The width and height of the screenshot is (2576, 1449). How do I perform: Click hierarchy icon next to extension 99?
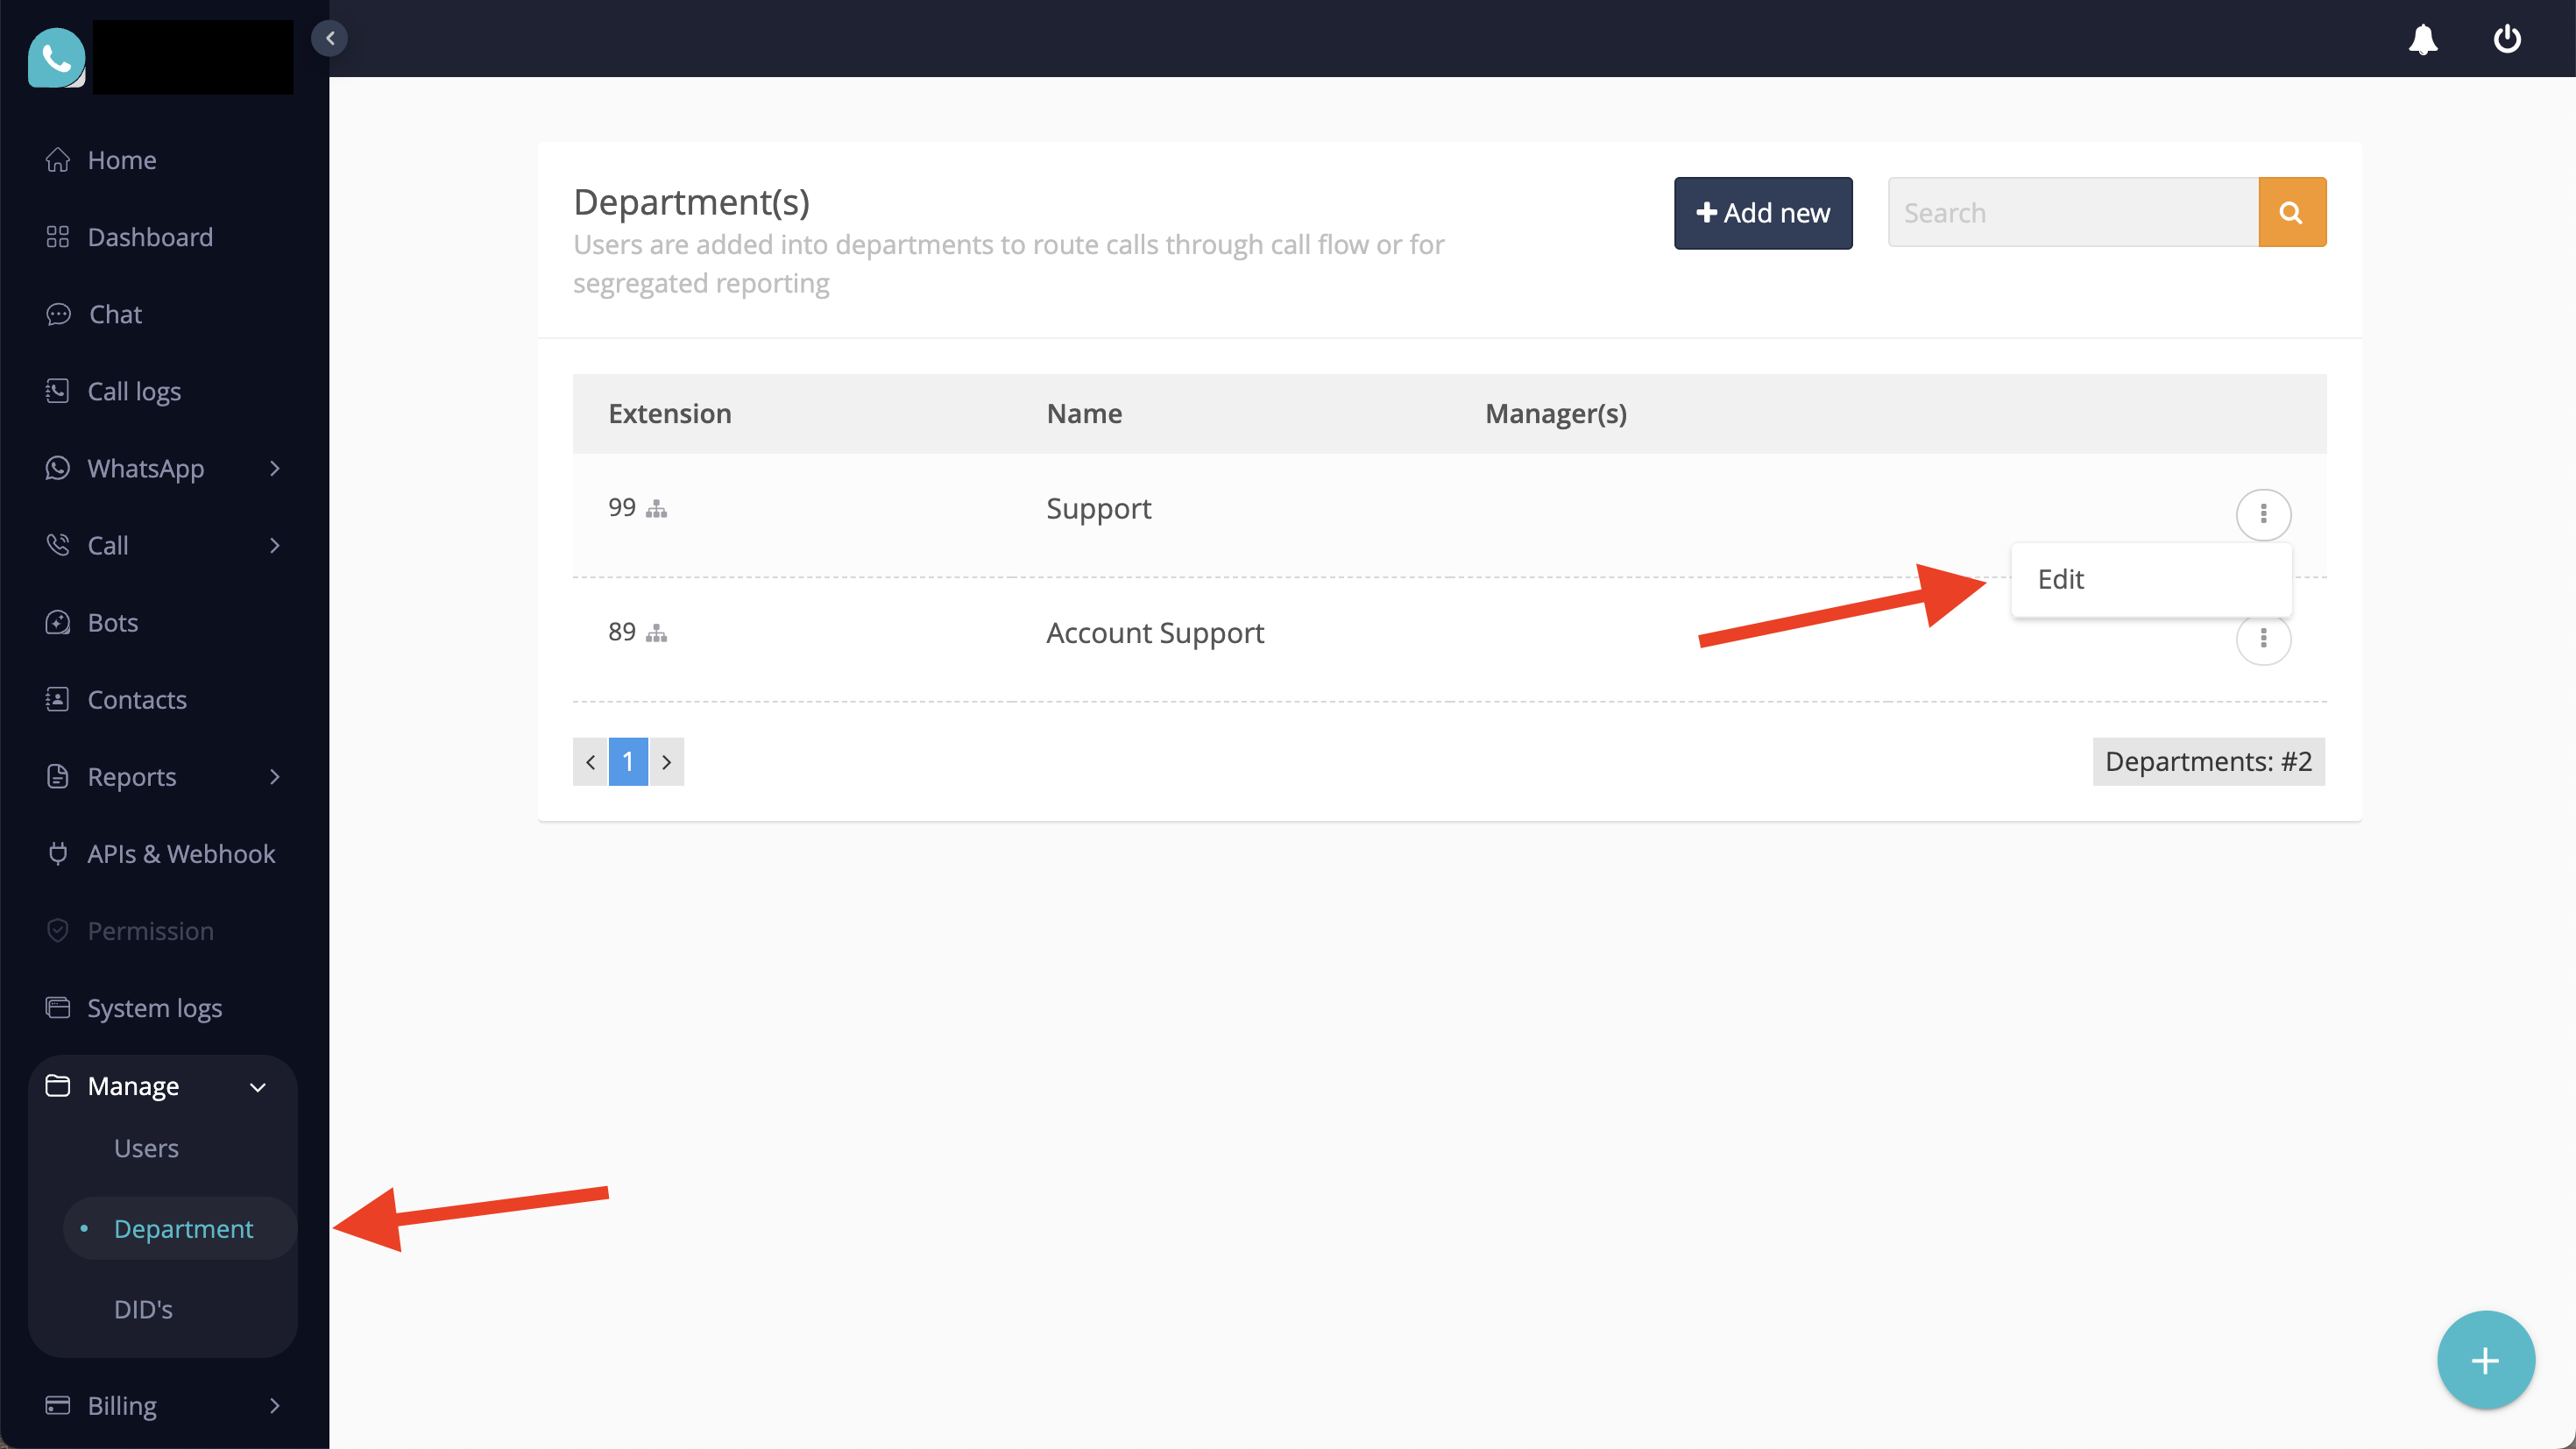point(656,509)
